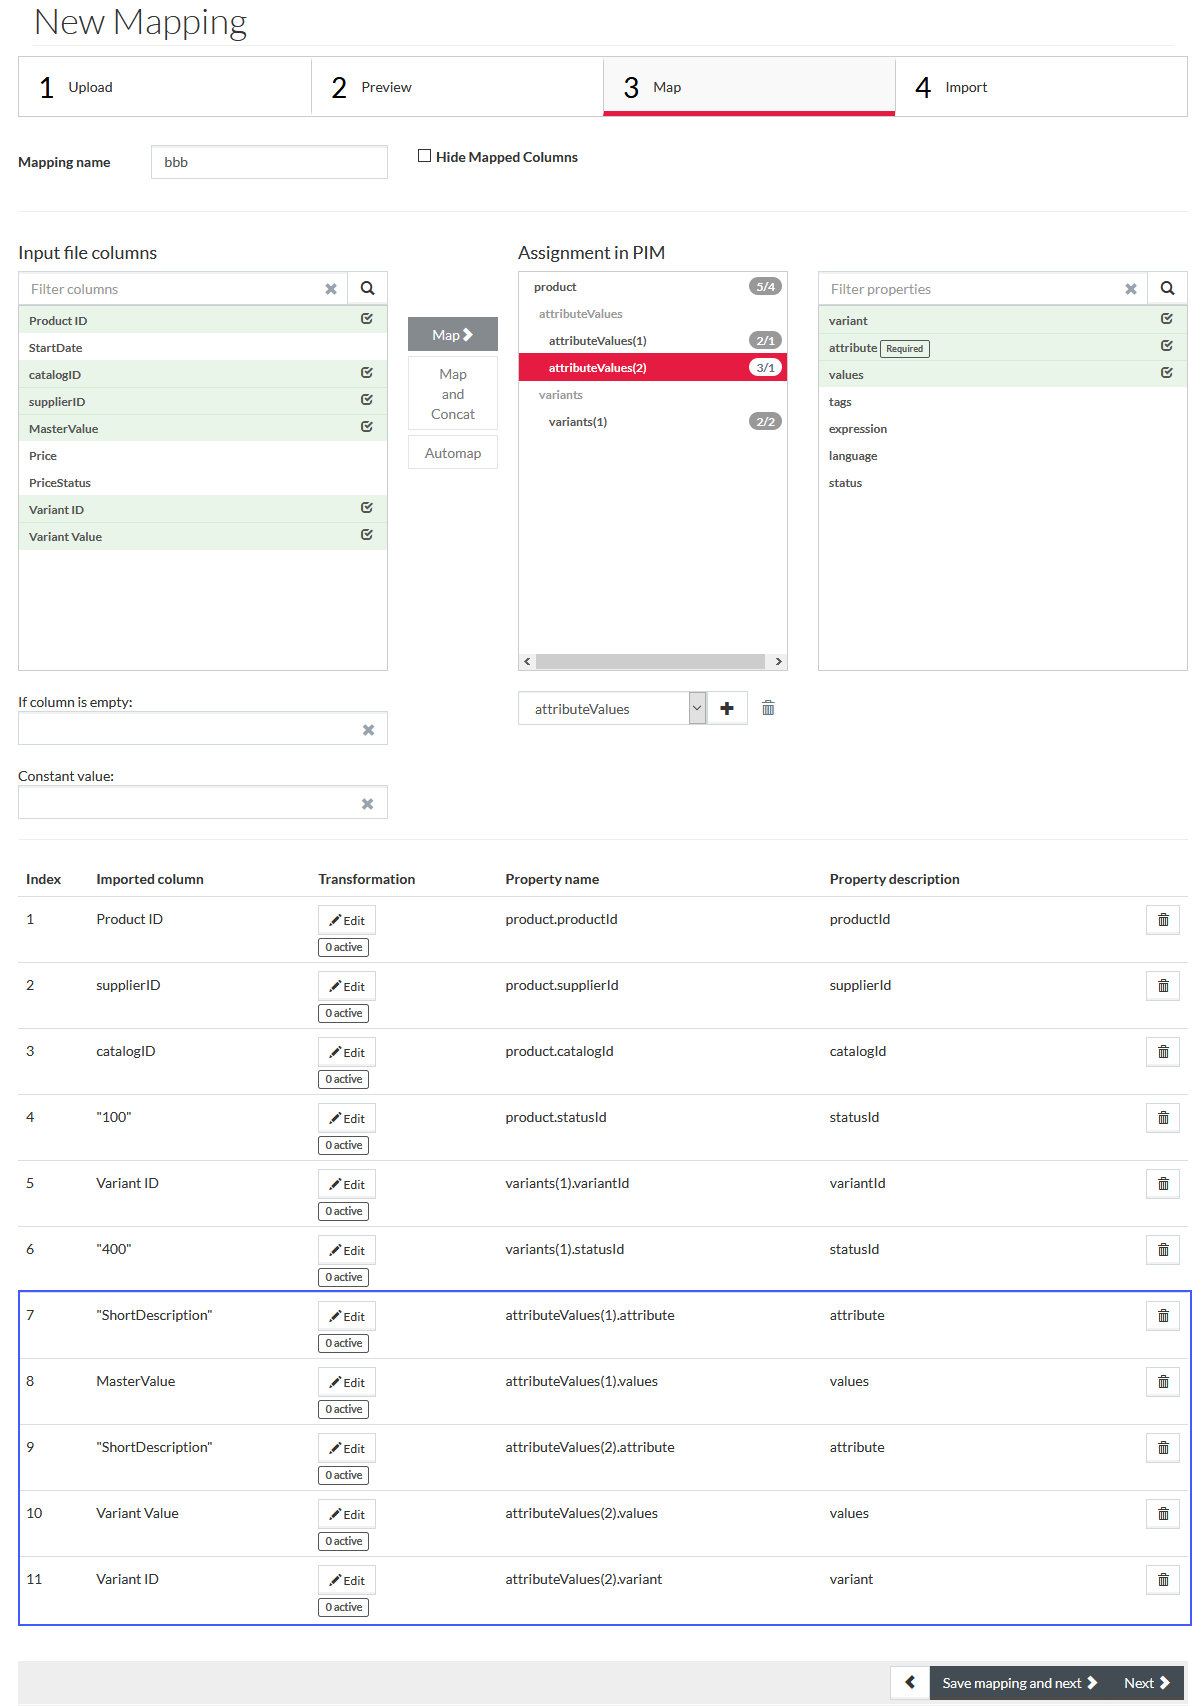Go back using the left chevron button
This screenshot has height=1706, width=1203.
point(910,1682)
